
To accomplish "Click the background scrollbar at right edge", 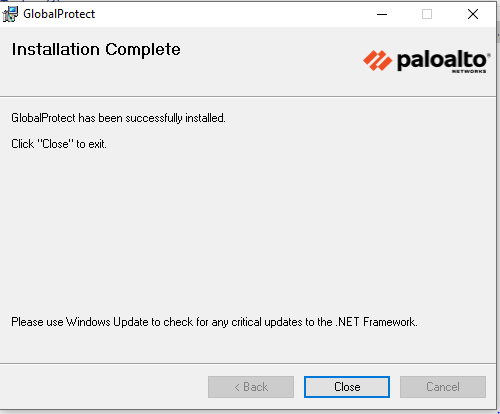I will point(498,33).
